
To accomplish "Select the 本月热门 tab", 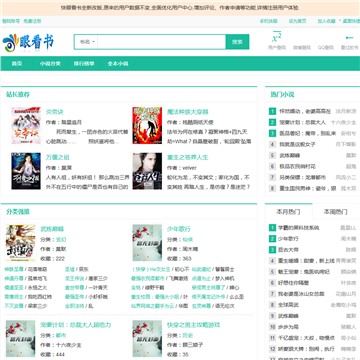I will pos(289,211).
